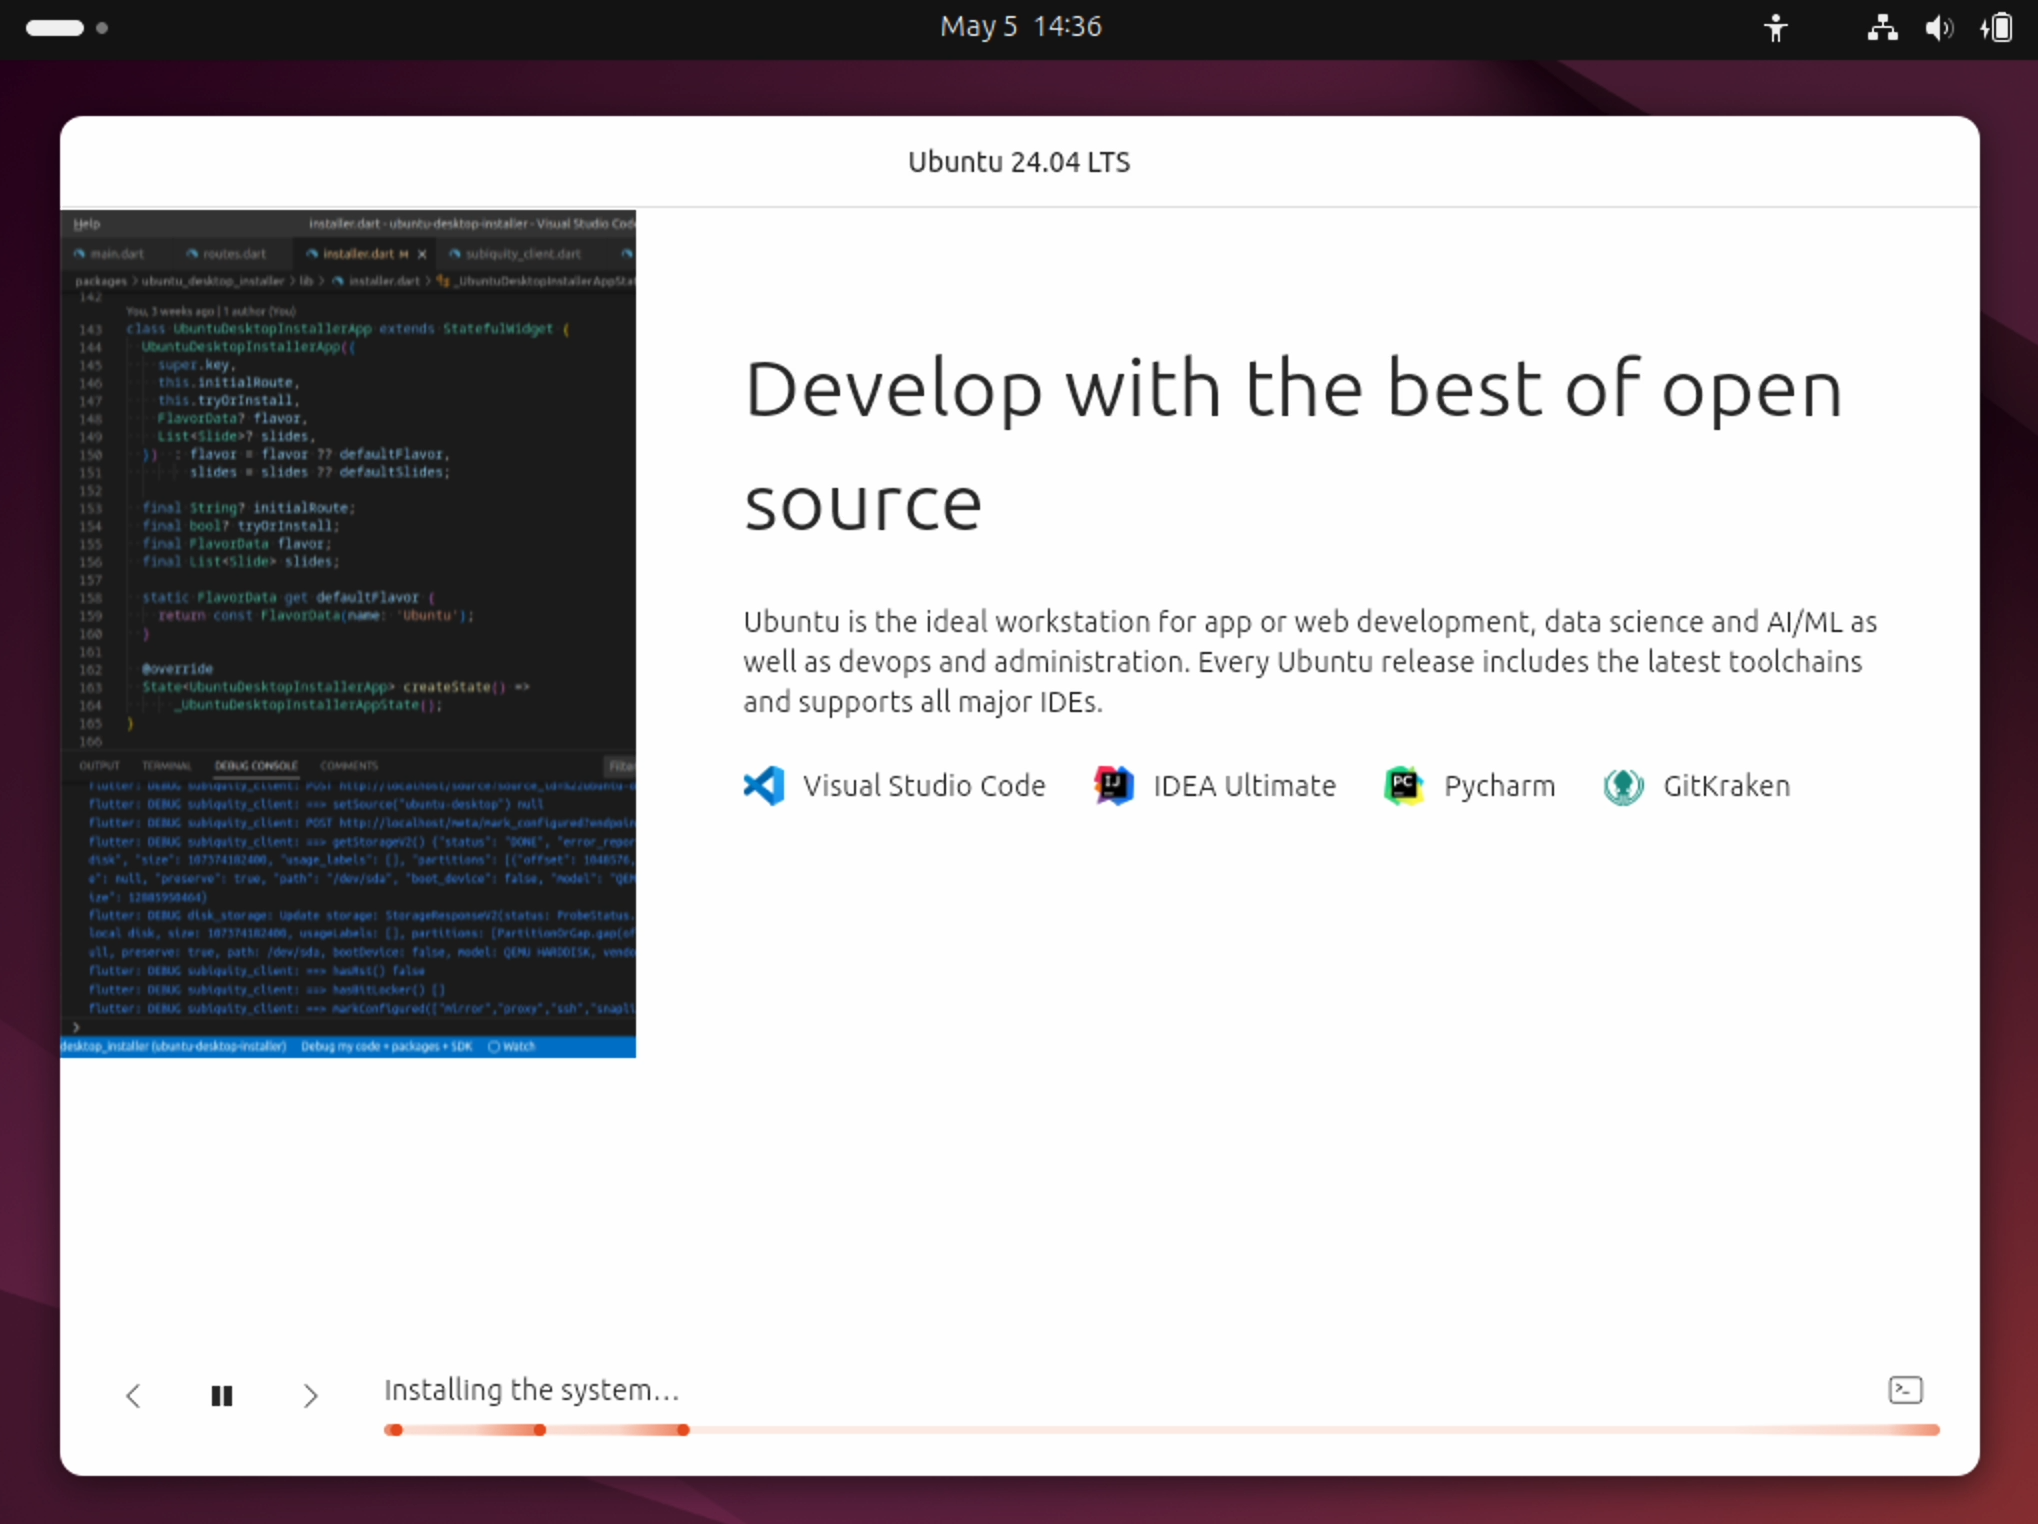Open the installer log terminal icon
The image size is (2038, 1524).
coord(1905,1389)
